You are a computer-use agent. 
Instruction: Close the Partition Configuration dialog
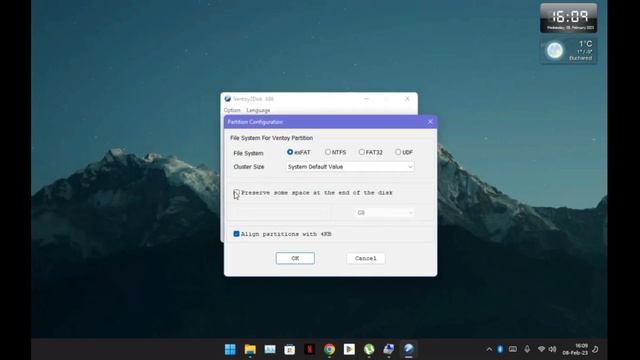pos(430,122)
